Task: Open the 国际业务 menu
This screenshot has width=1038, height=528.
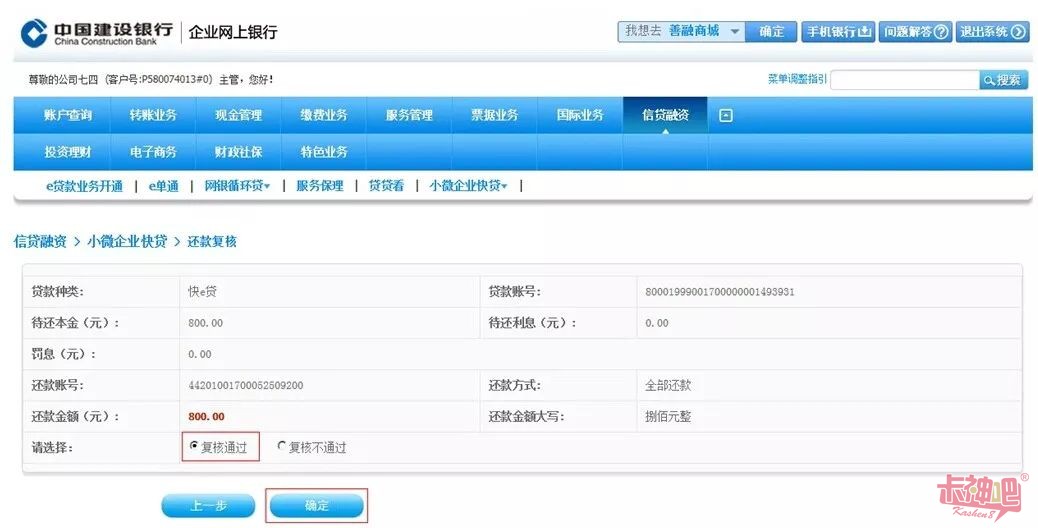Action: coord(580,115)
